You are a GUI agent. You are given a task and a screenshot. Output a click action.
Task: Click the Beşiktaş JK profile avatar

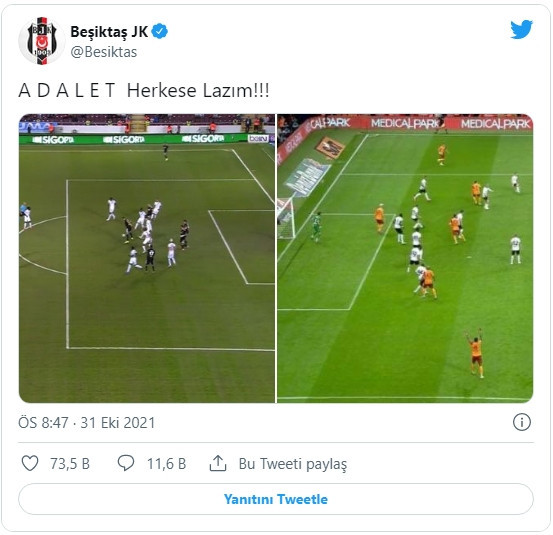coord(42,41)
